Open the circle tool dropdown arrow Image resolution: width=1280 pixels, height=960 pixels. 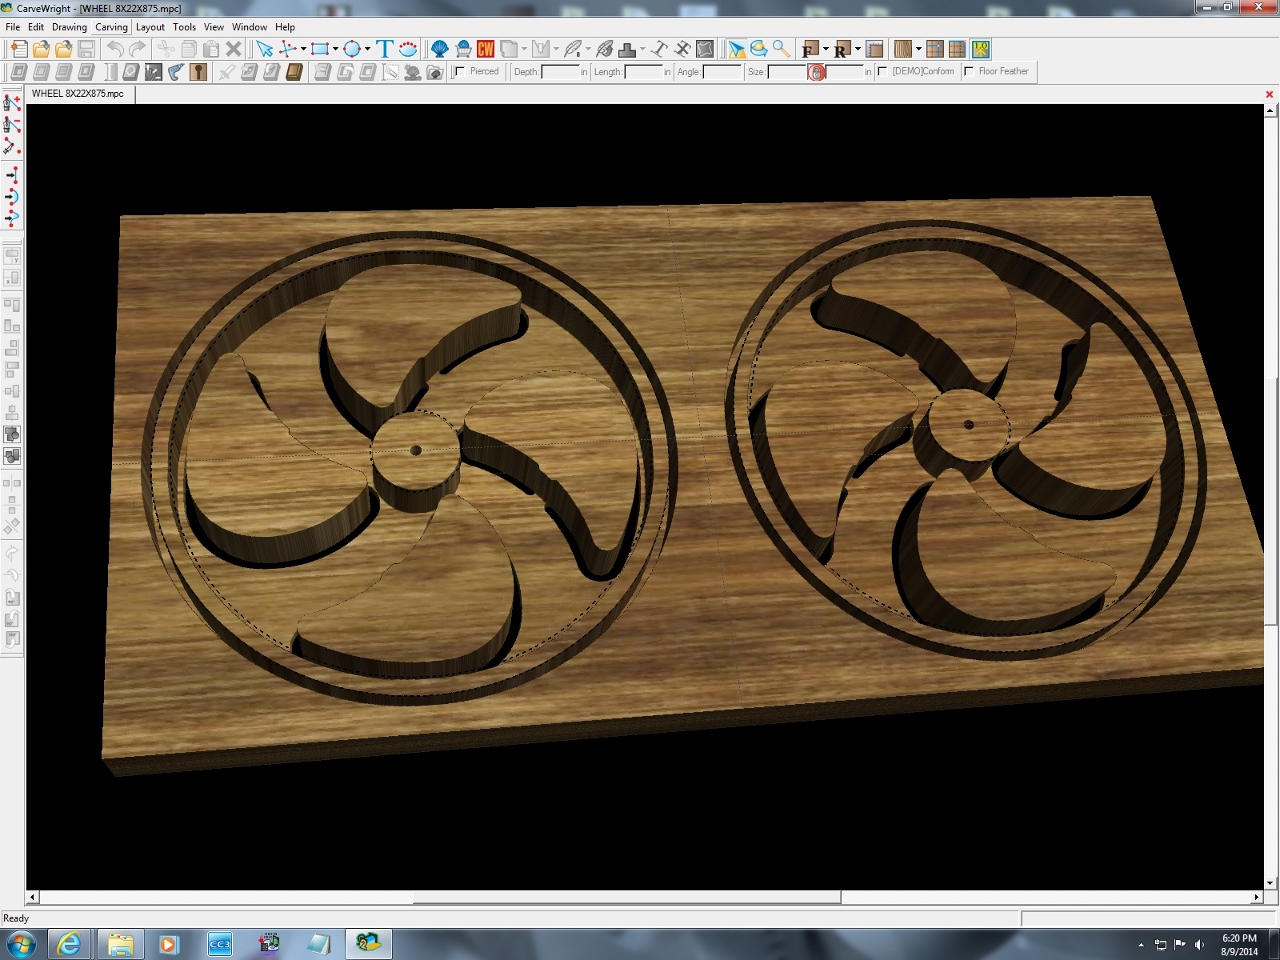(x=367, y=49)
